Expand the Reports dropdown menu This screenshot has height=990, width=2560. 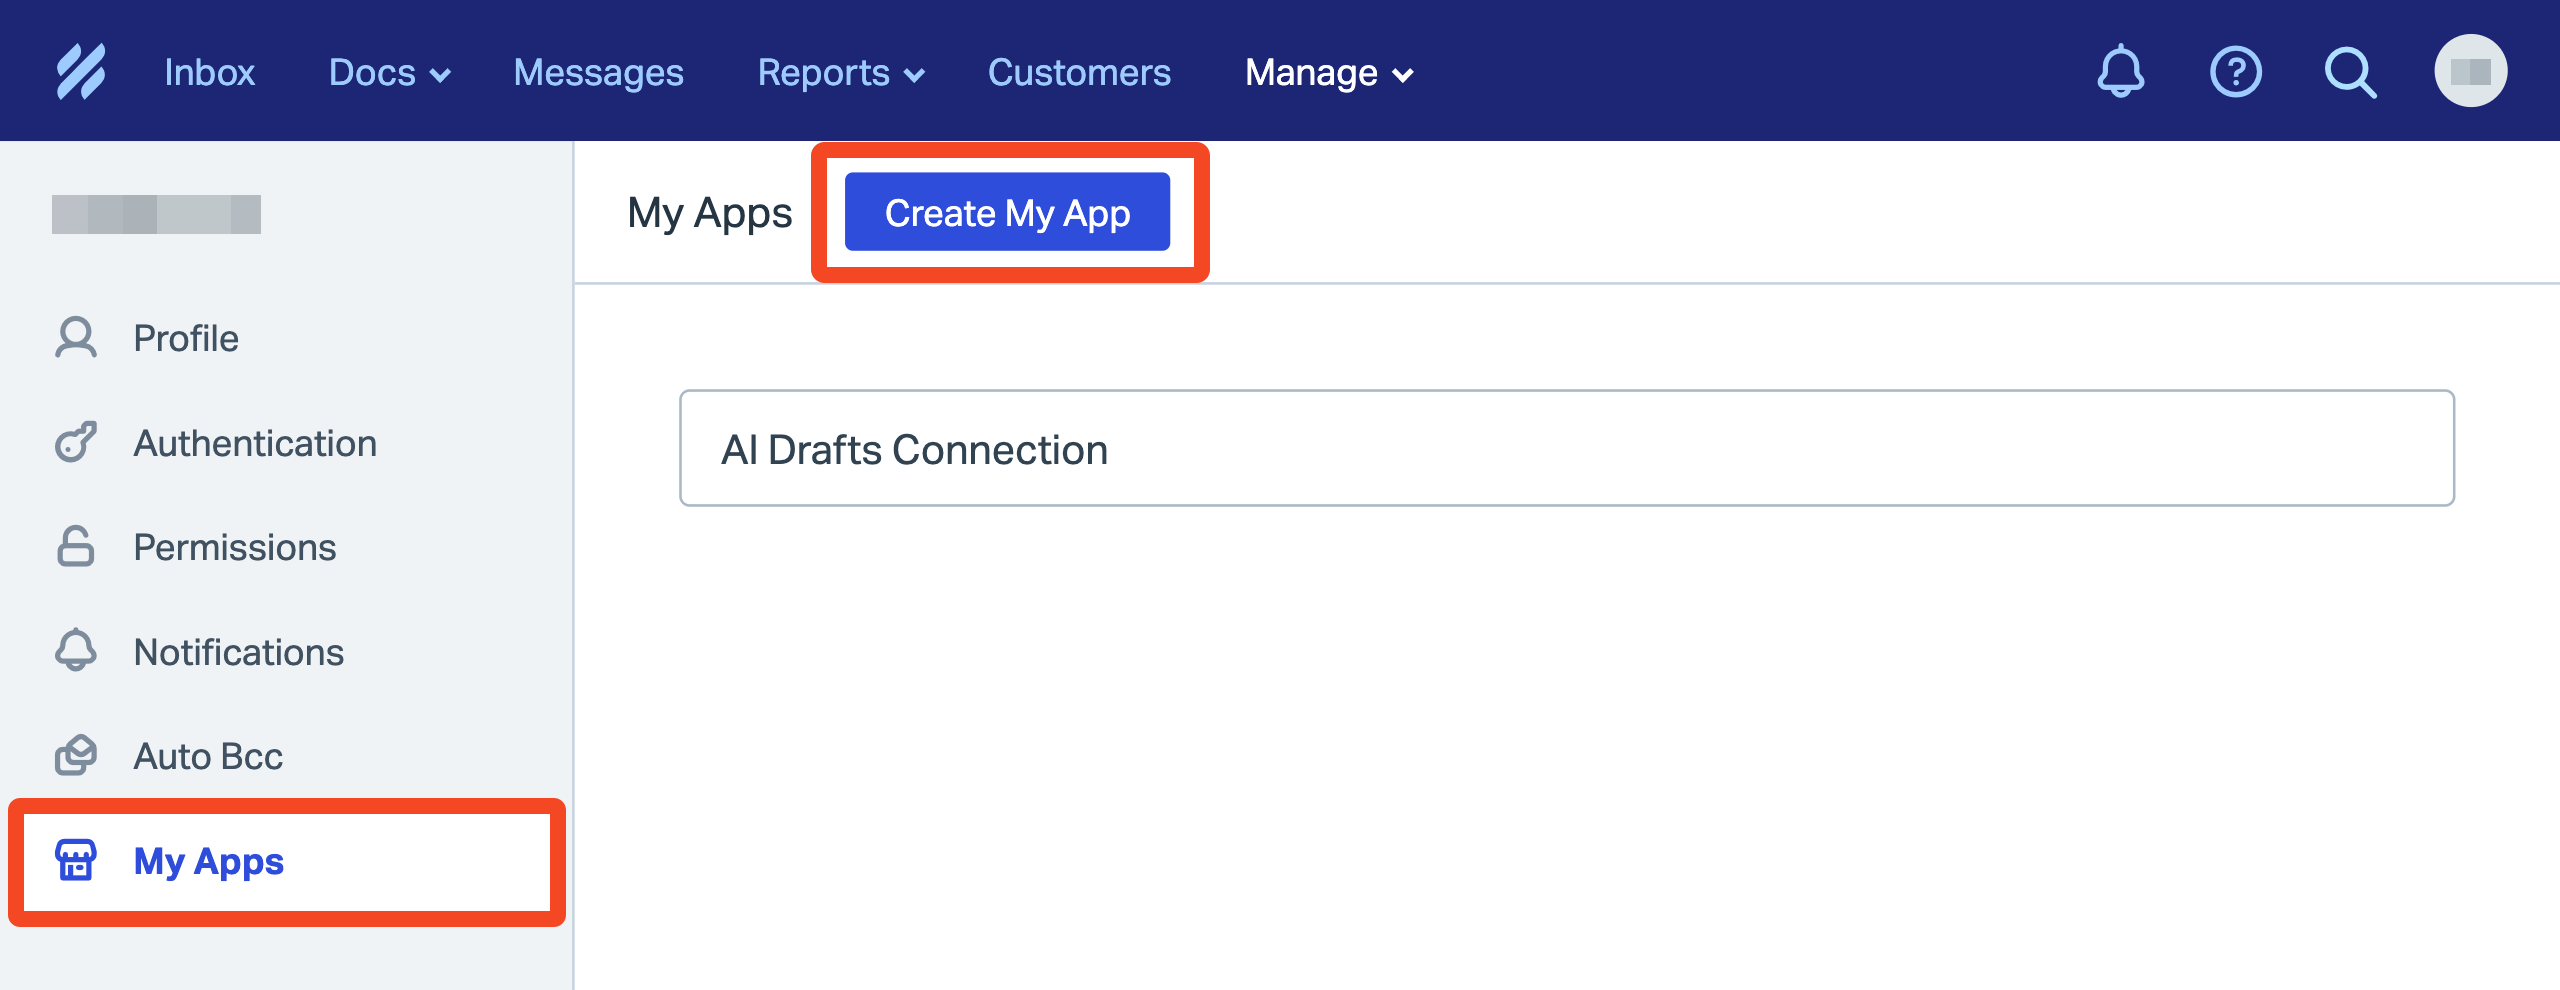coord(841,72)
